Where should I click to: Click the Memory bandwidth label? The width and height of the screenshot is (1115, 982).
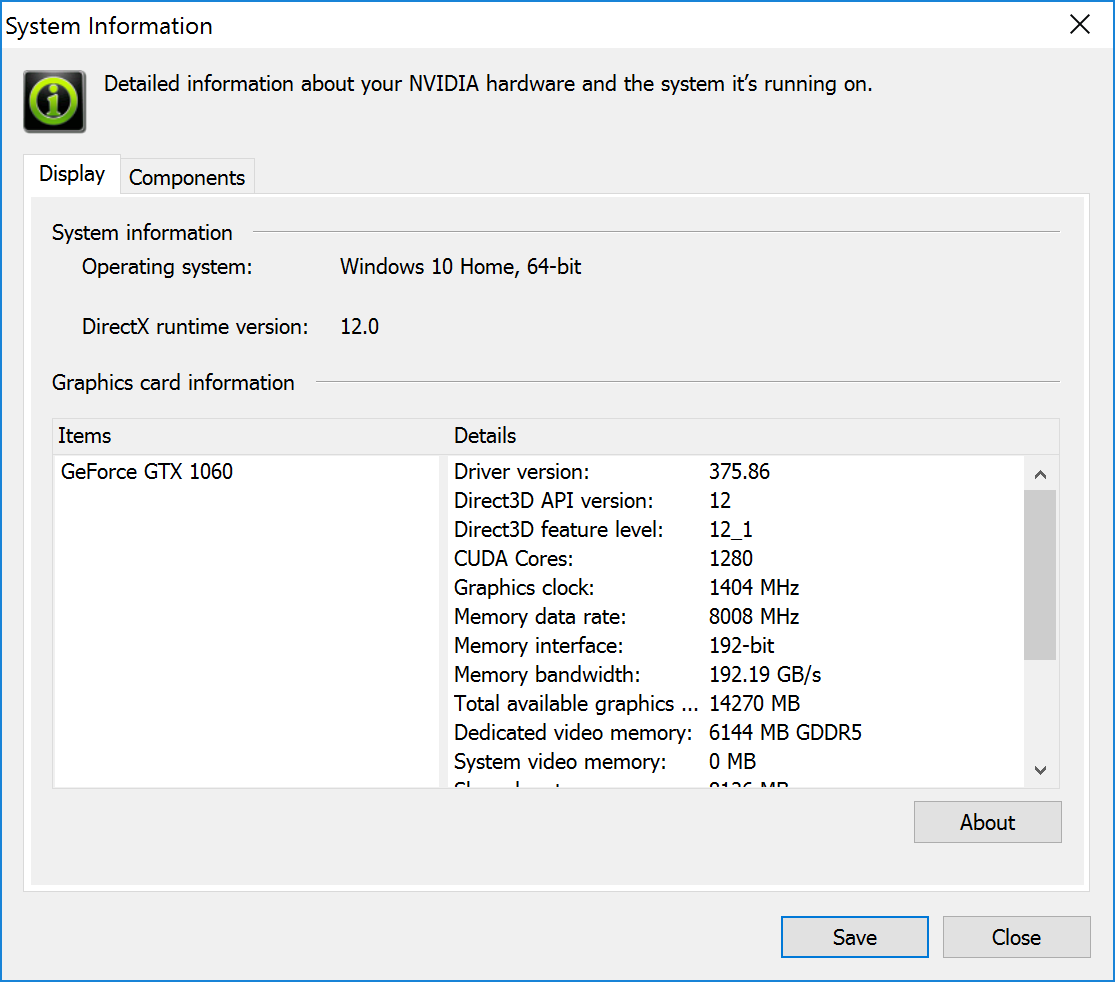[x=547, y=674]
